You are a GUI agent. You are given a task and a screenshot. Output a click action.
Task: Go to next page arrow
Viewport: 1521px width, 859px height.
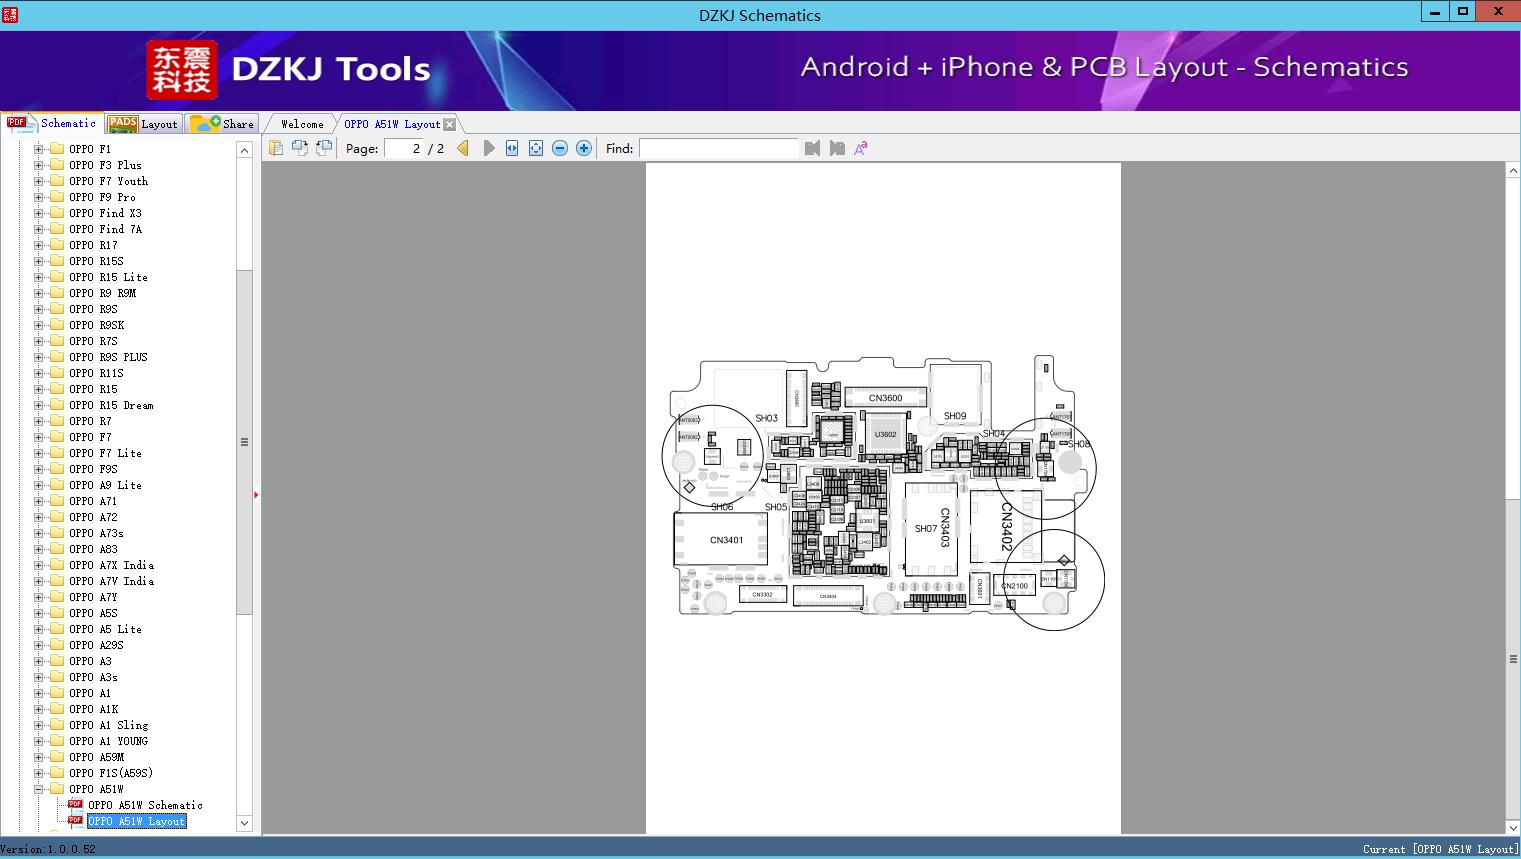pyautogui.click(x=488, y=148)
